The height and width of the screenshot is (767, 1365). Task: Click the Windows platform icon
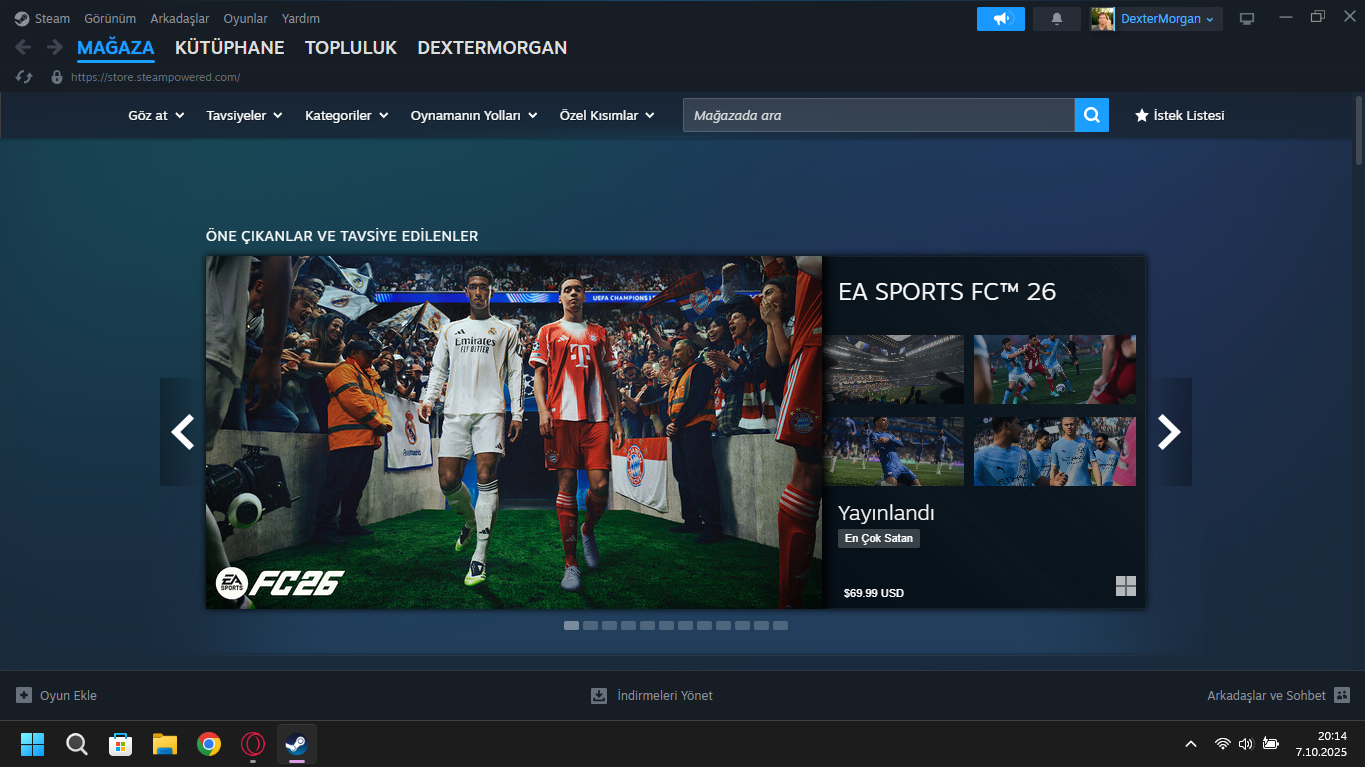click(x=1126, y=586)
